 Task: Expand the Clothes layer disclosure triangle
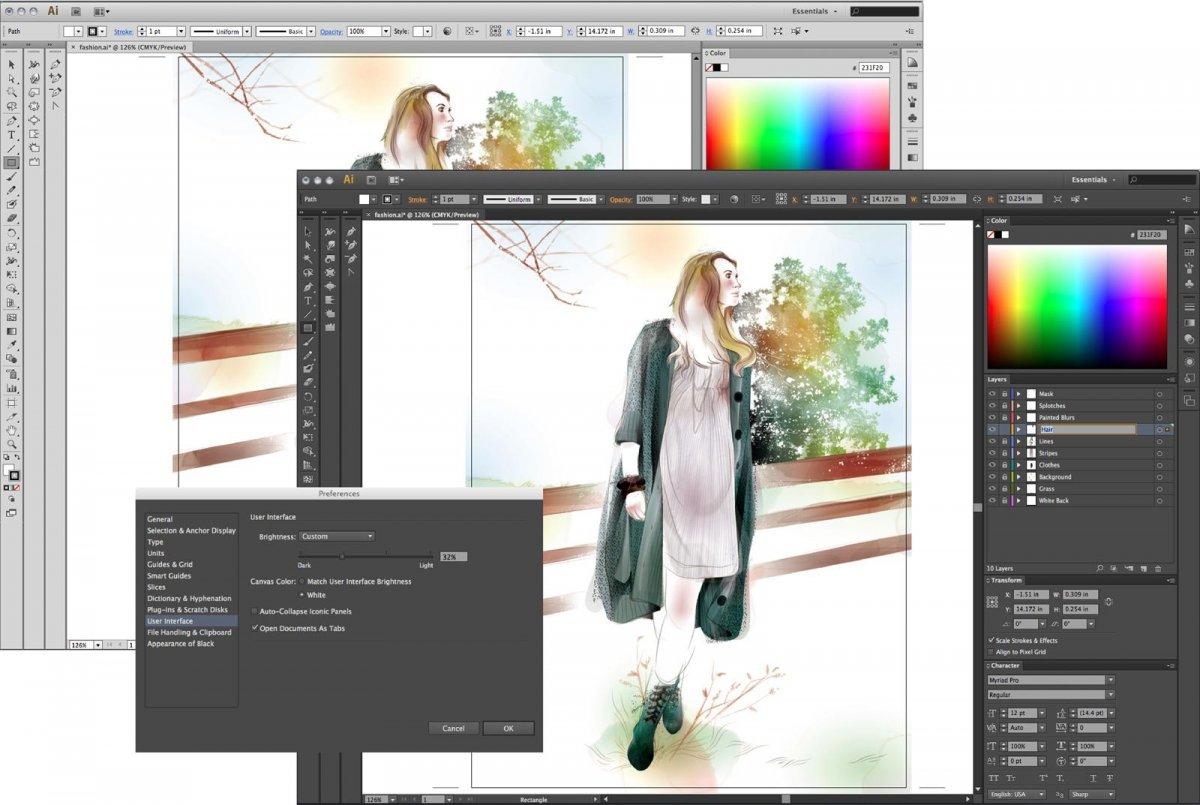(1018, 465)
